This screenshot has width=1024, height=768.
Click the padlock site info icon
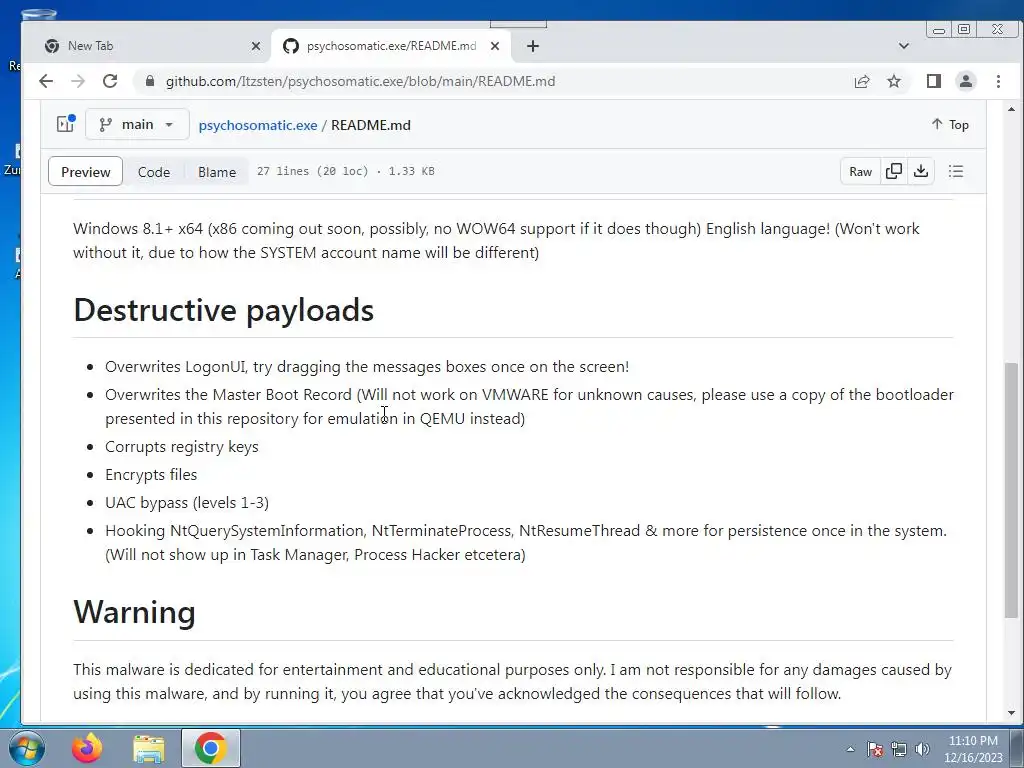click(x=150, y=81)
